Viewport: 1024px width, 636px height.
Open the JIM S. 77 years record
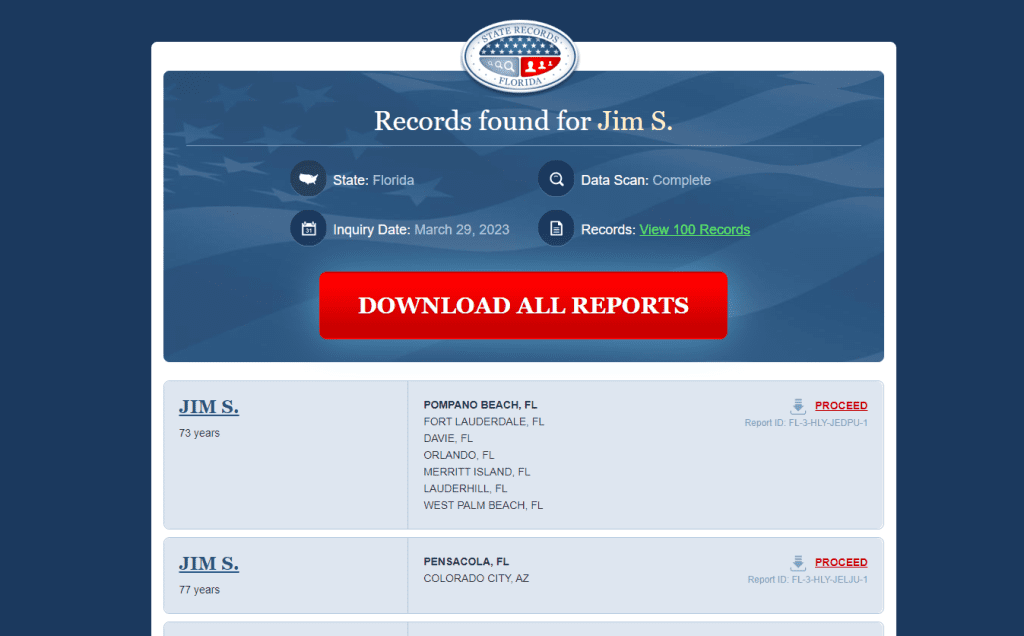[209, 564]
